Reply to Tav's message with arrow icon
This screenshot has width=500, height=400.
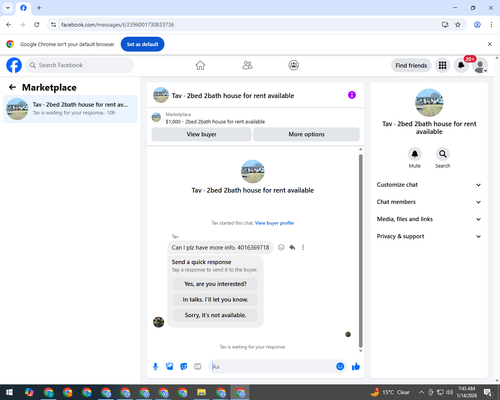click(x=292, y=247)
